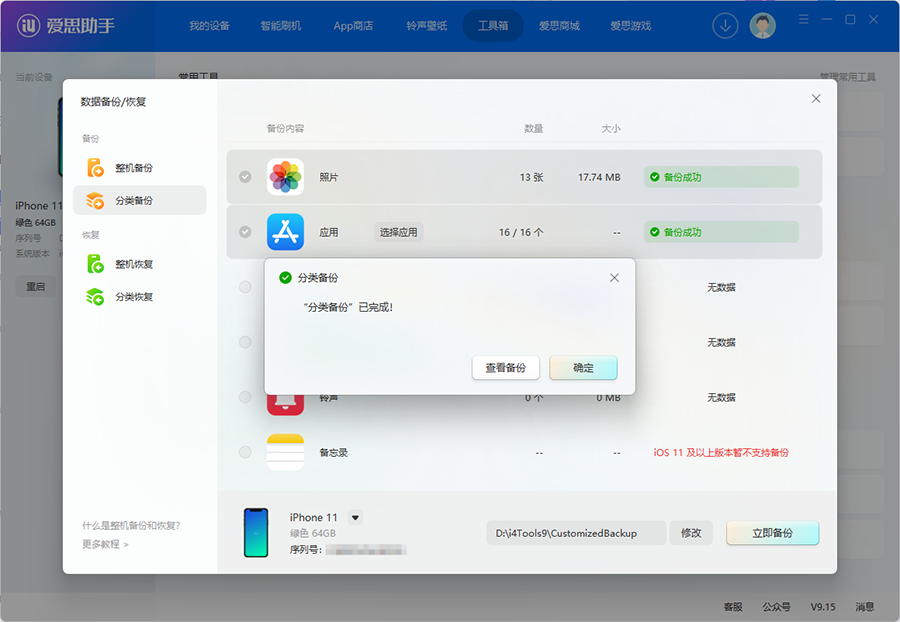900x622 pixels.
Task: Click the 备份成功 status in 应用 row
Action: 721,232
